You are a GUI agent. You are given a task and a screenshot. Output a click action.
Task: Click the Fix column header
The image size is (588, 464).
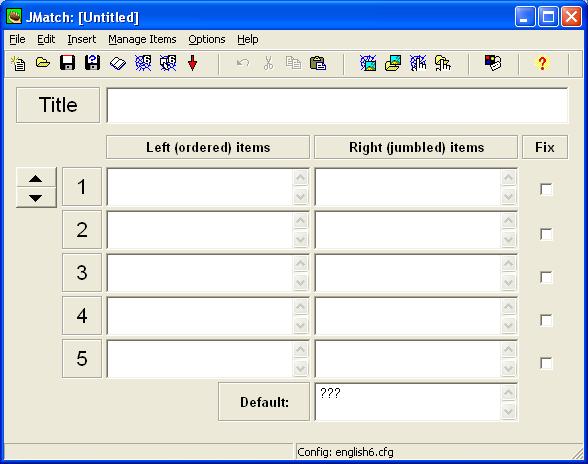545,147
